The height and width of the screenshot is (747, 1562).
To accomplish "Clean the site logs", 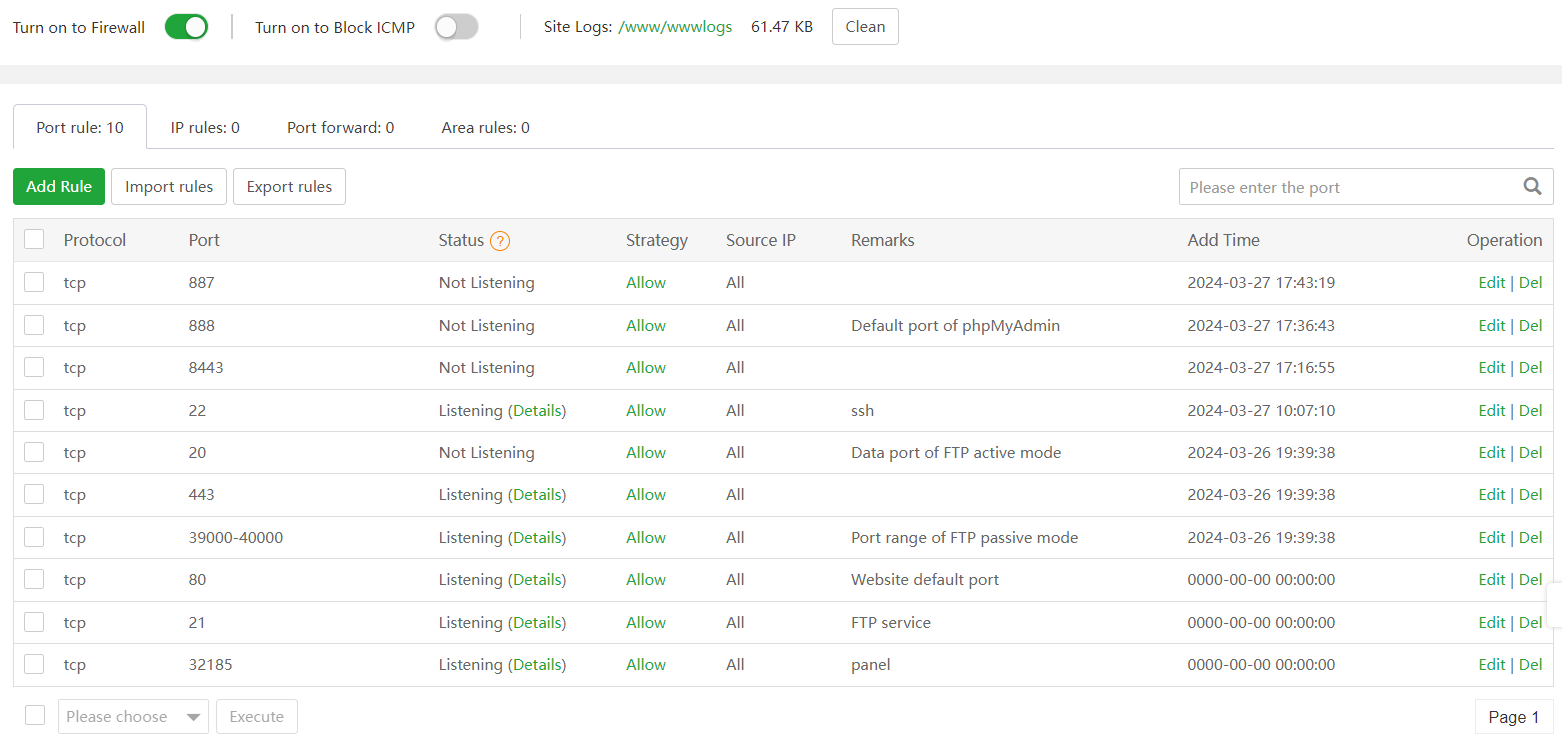I will pyautogui.click(x=865, y=27).
